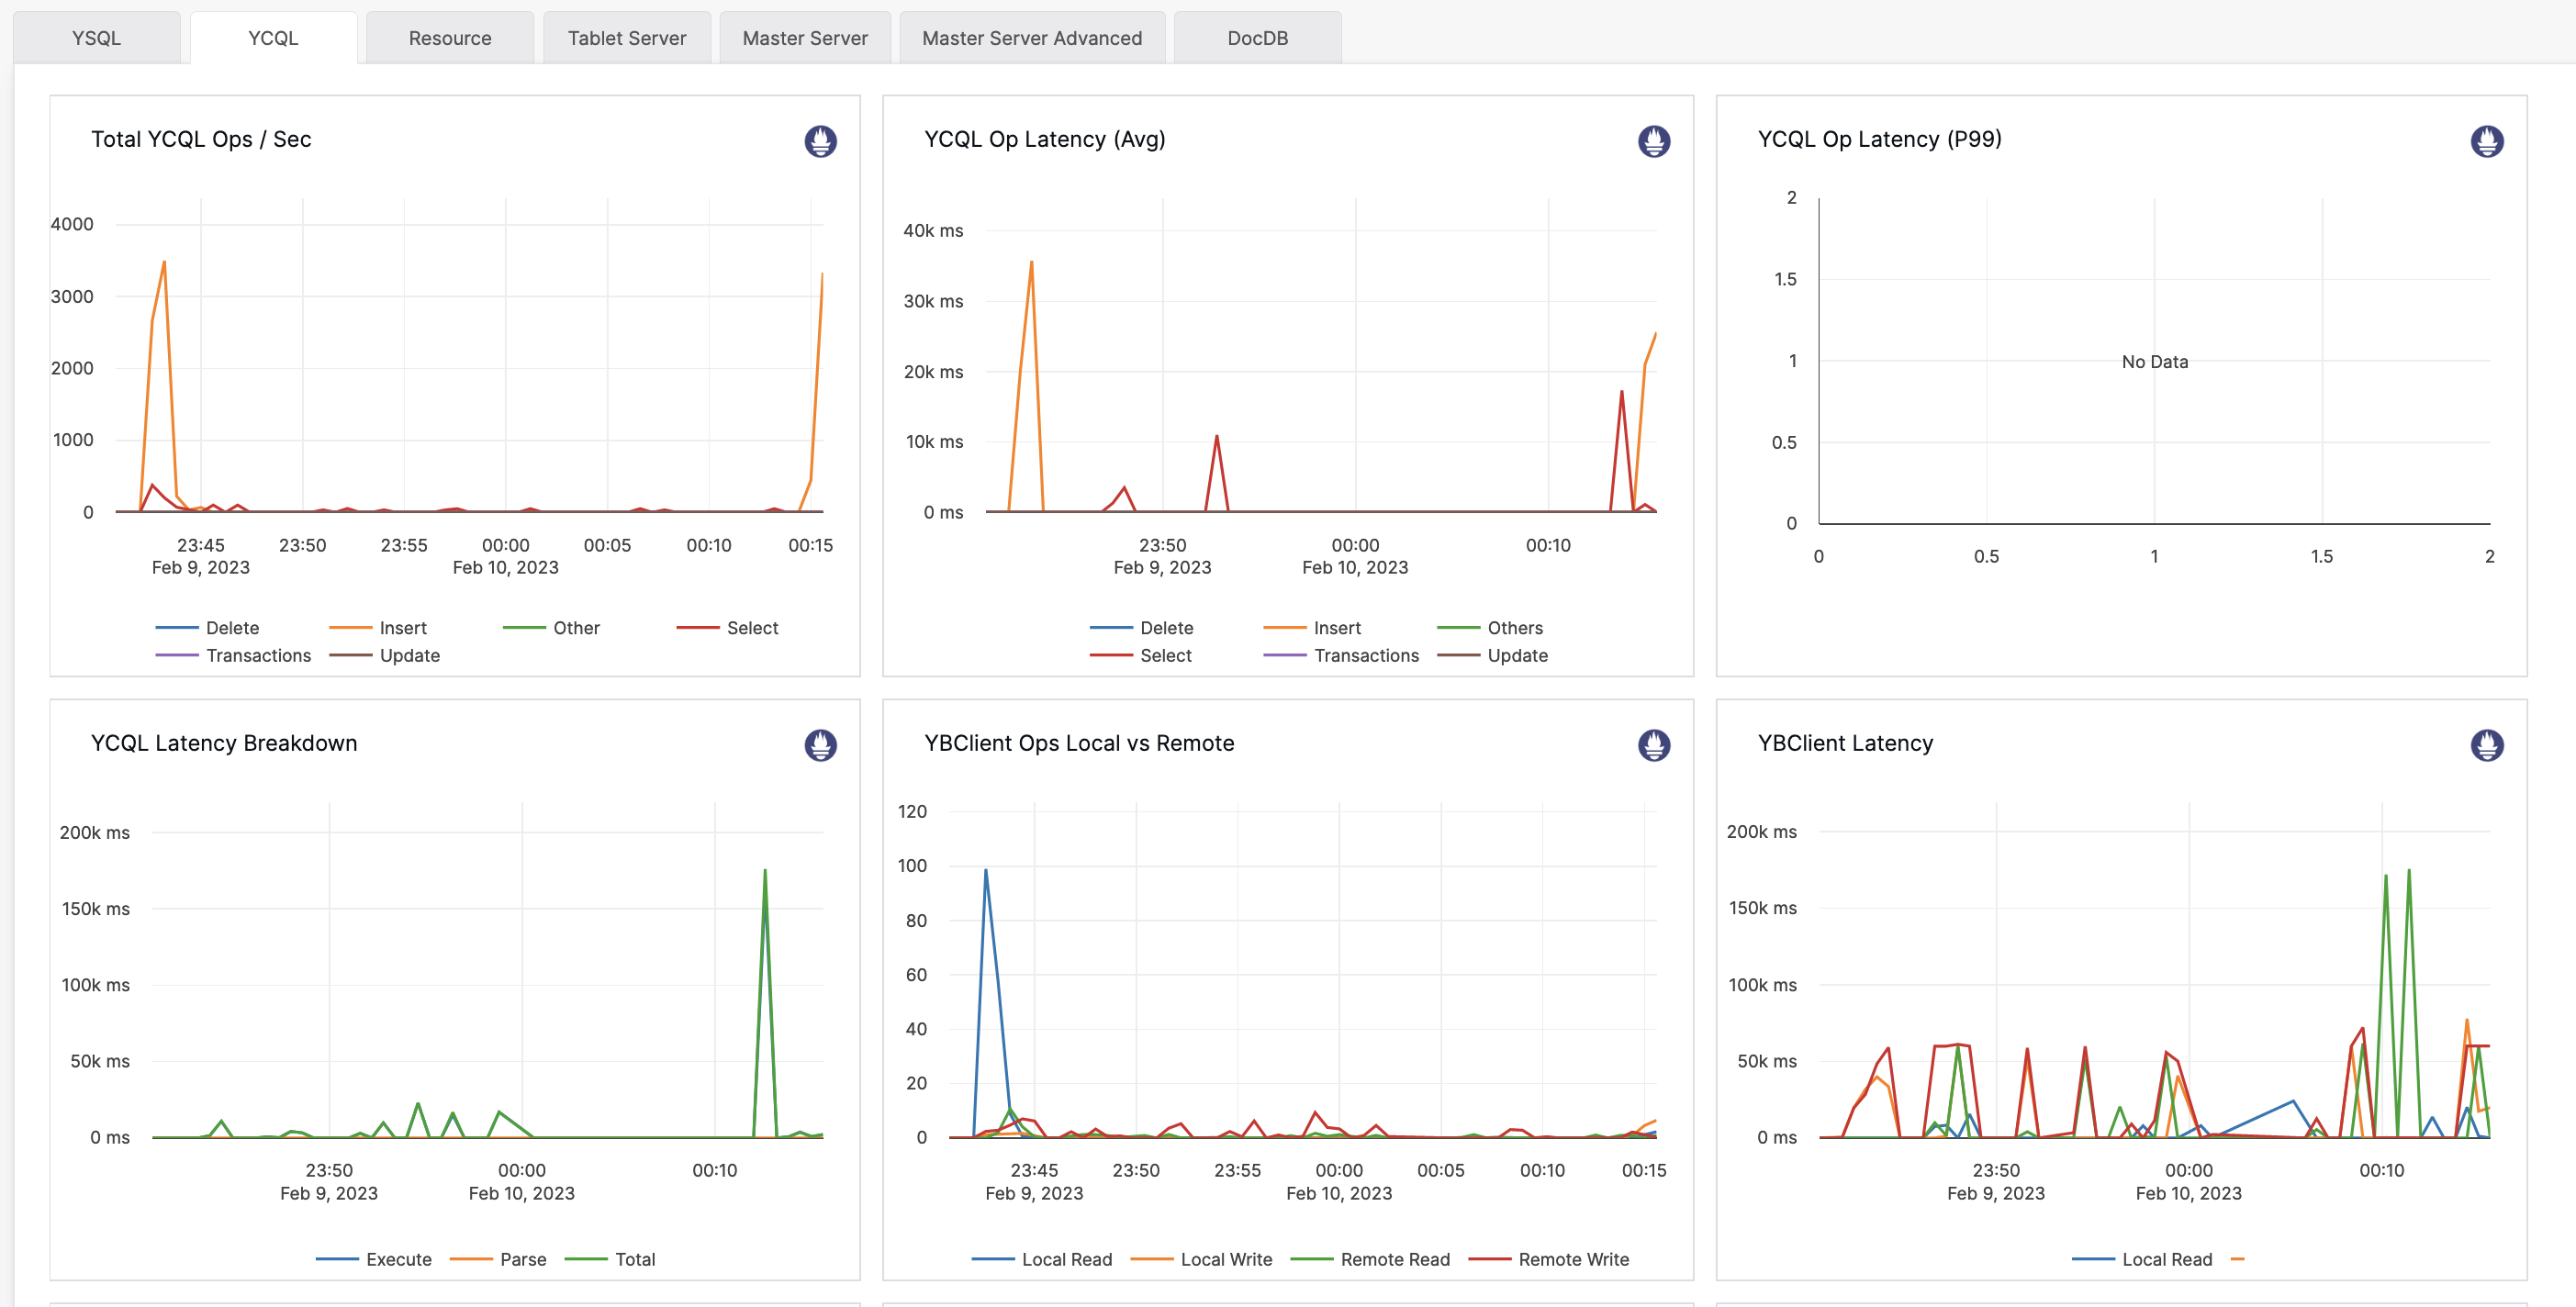Hide Insert in YCQL Op Latency (Avg) legend

[1312, 628]
